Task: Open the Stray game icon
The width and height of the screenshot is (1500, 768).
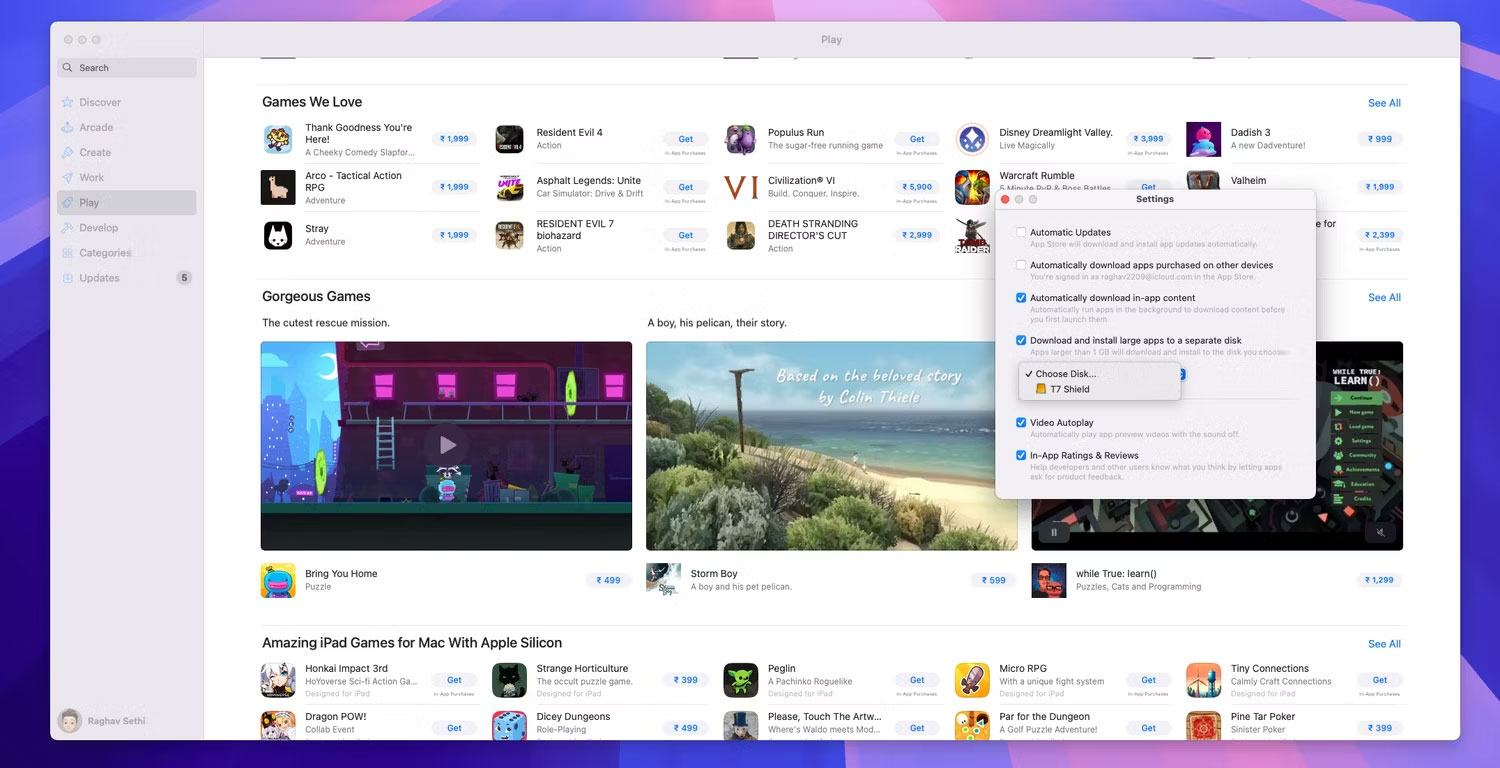Action: point(278,236)
